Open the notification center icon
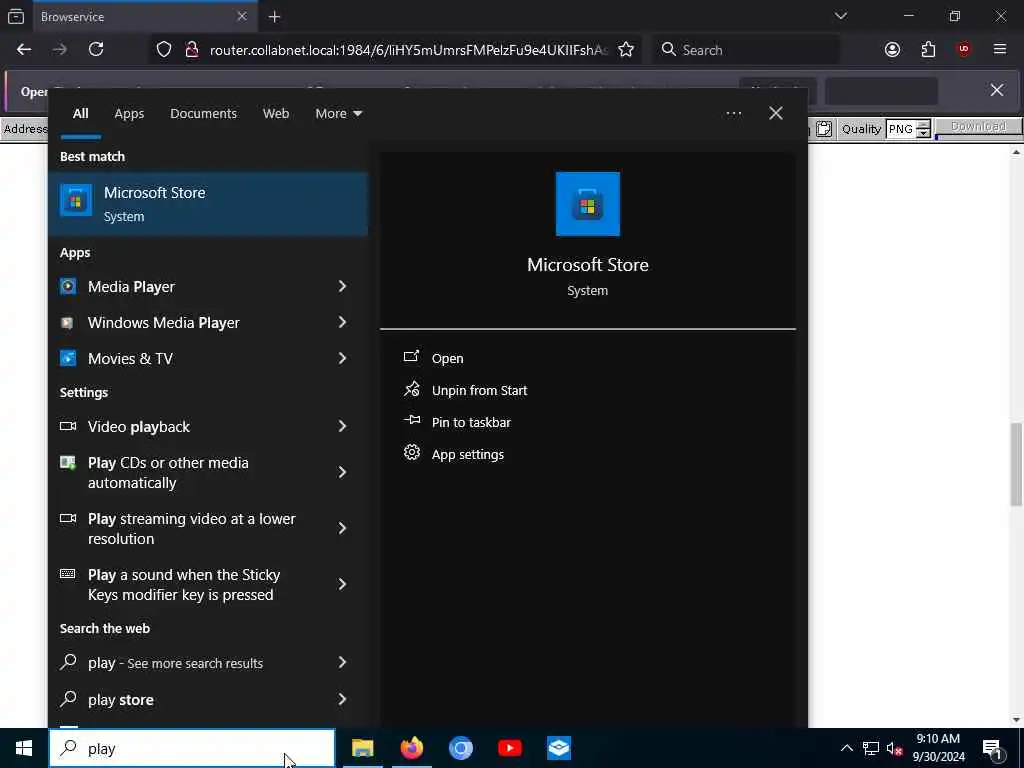 pyautogui.click(x=992, y=749)
